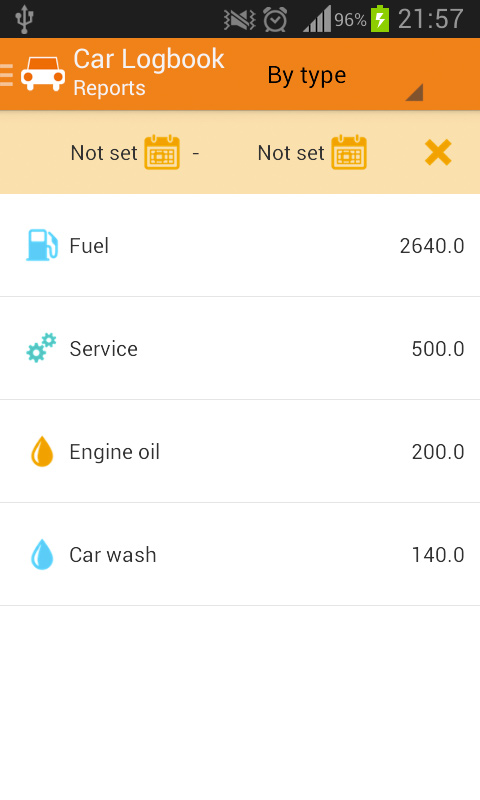
Task: Tap the teal Service gears icon
Action: pyautogui.click(x=41, y=348)
